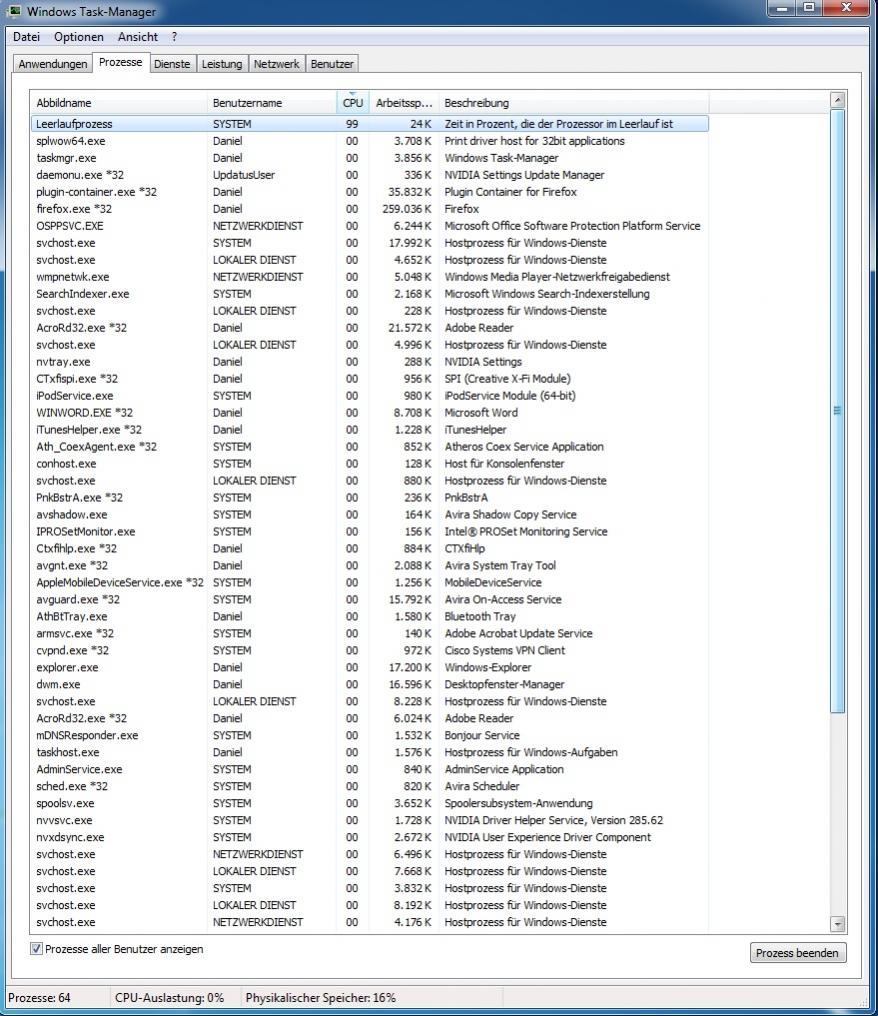Sort by Benutzername column header
The height and width of the screenshot is (1016, 878).
coord(271,102)
